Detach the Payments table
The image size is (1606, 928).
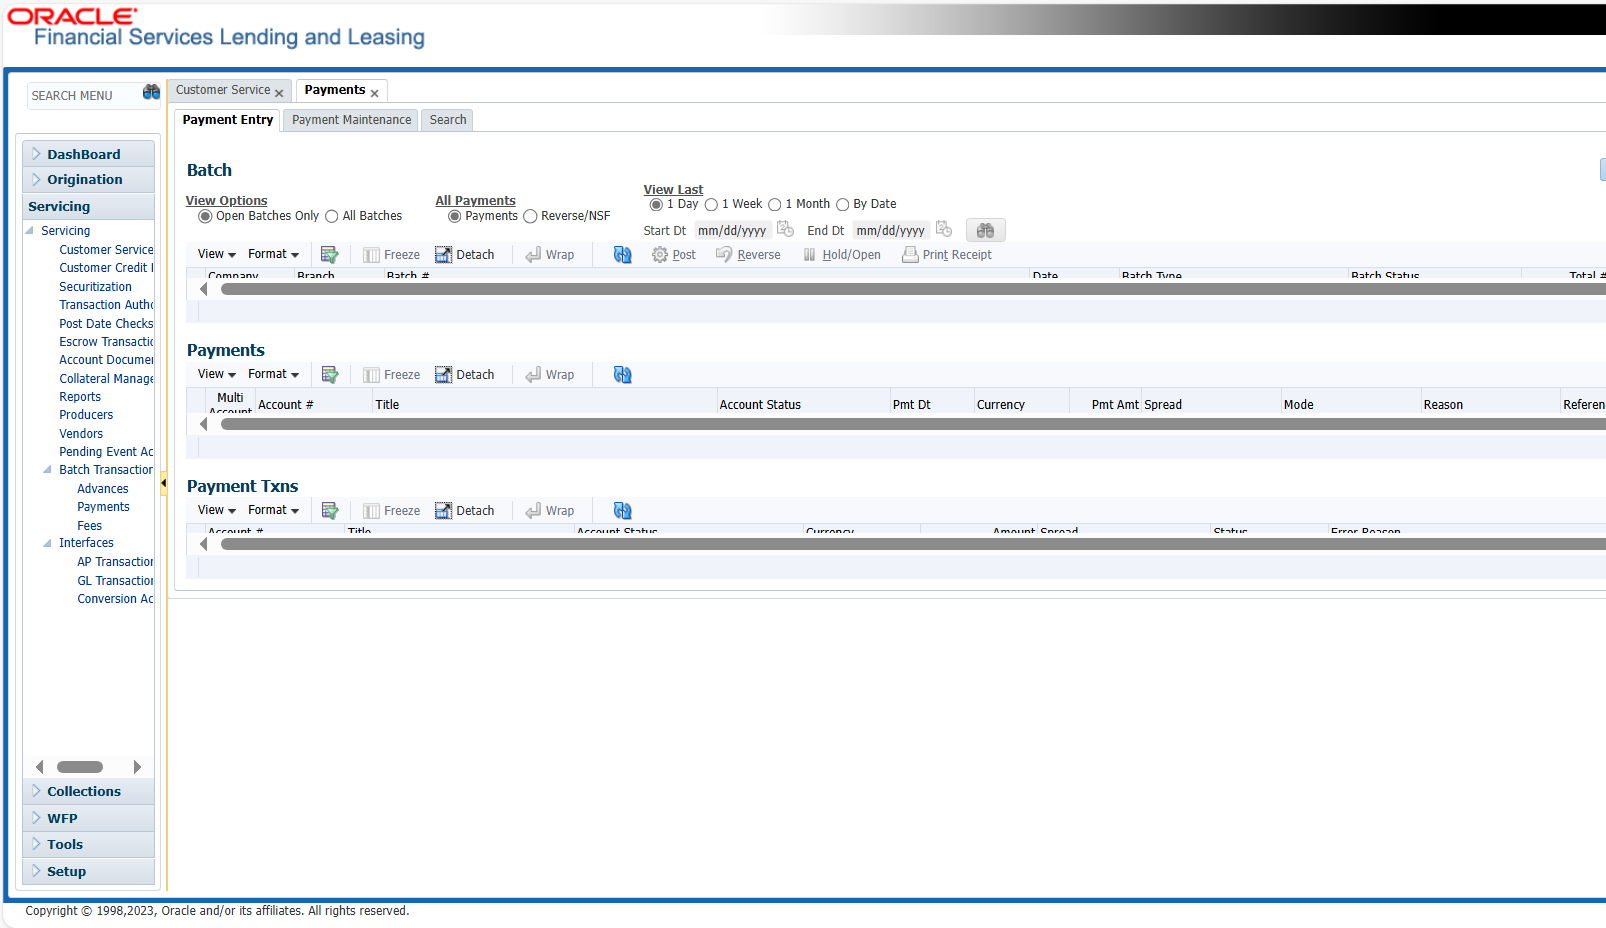(x=464, y=375)
